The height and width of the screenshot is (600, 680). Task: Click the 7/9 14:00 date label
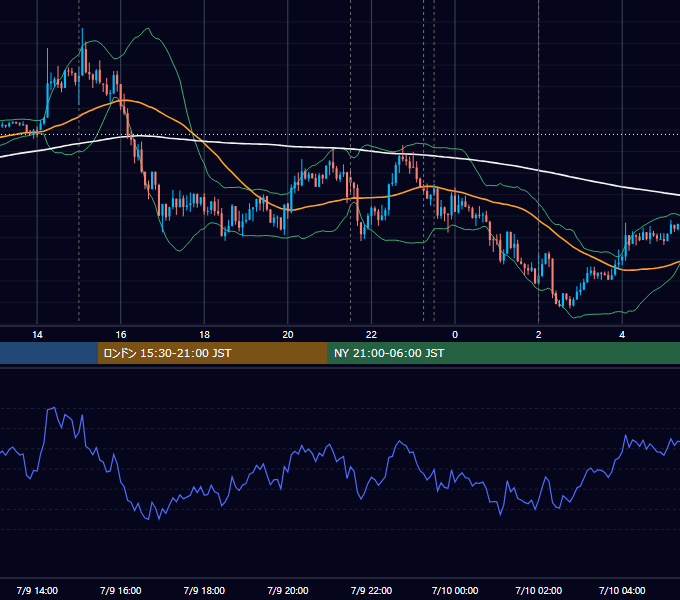click(x=37, y=590)
